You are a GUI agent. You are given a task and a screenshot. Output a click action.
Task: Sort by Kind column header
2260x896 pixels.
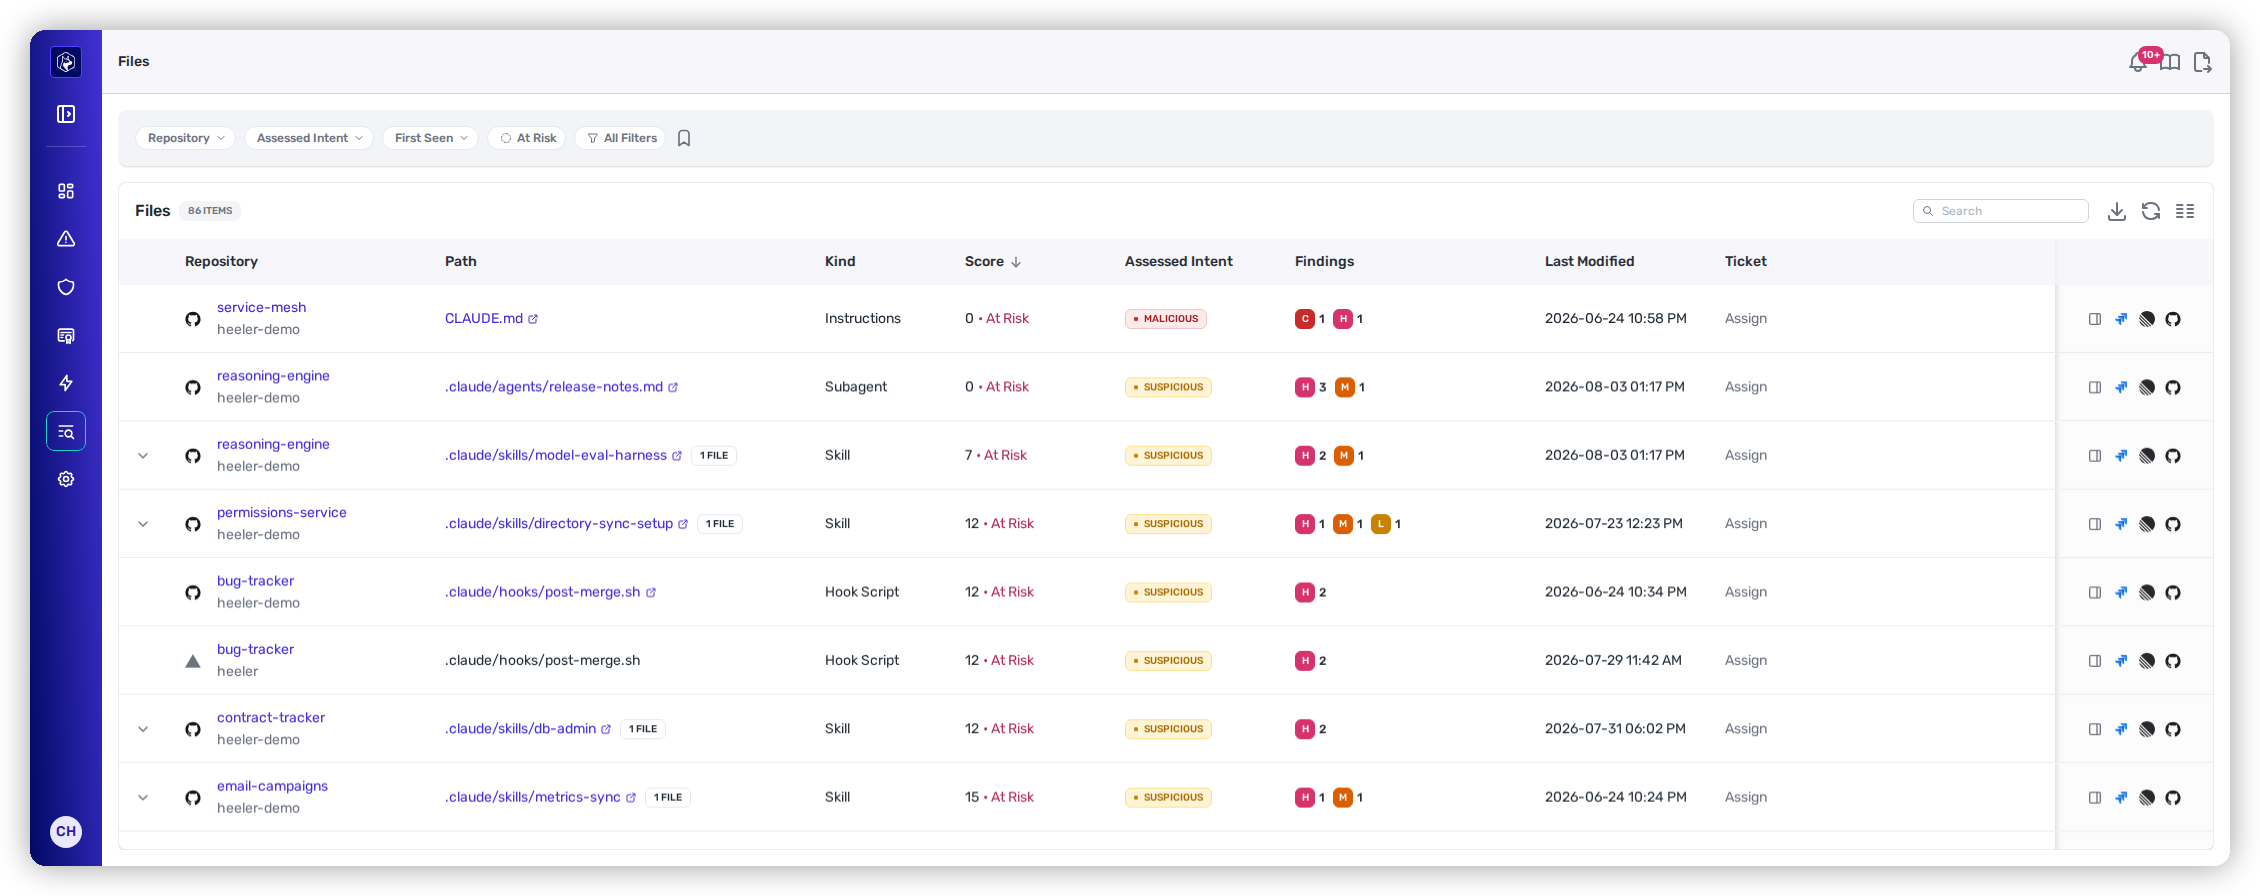(x=840, y=261)
